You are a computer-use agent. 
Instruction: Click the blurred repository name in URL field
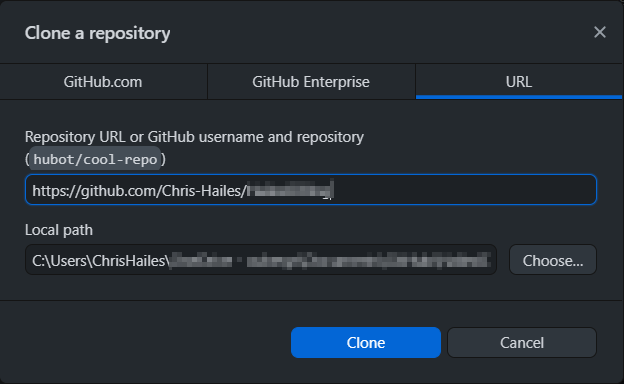point(289,190)
